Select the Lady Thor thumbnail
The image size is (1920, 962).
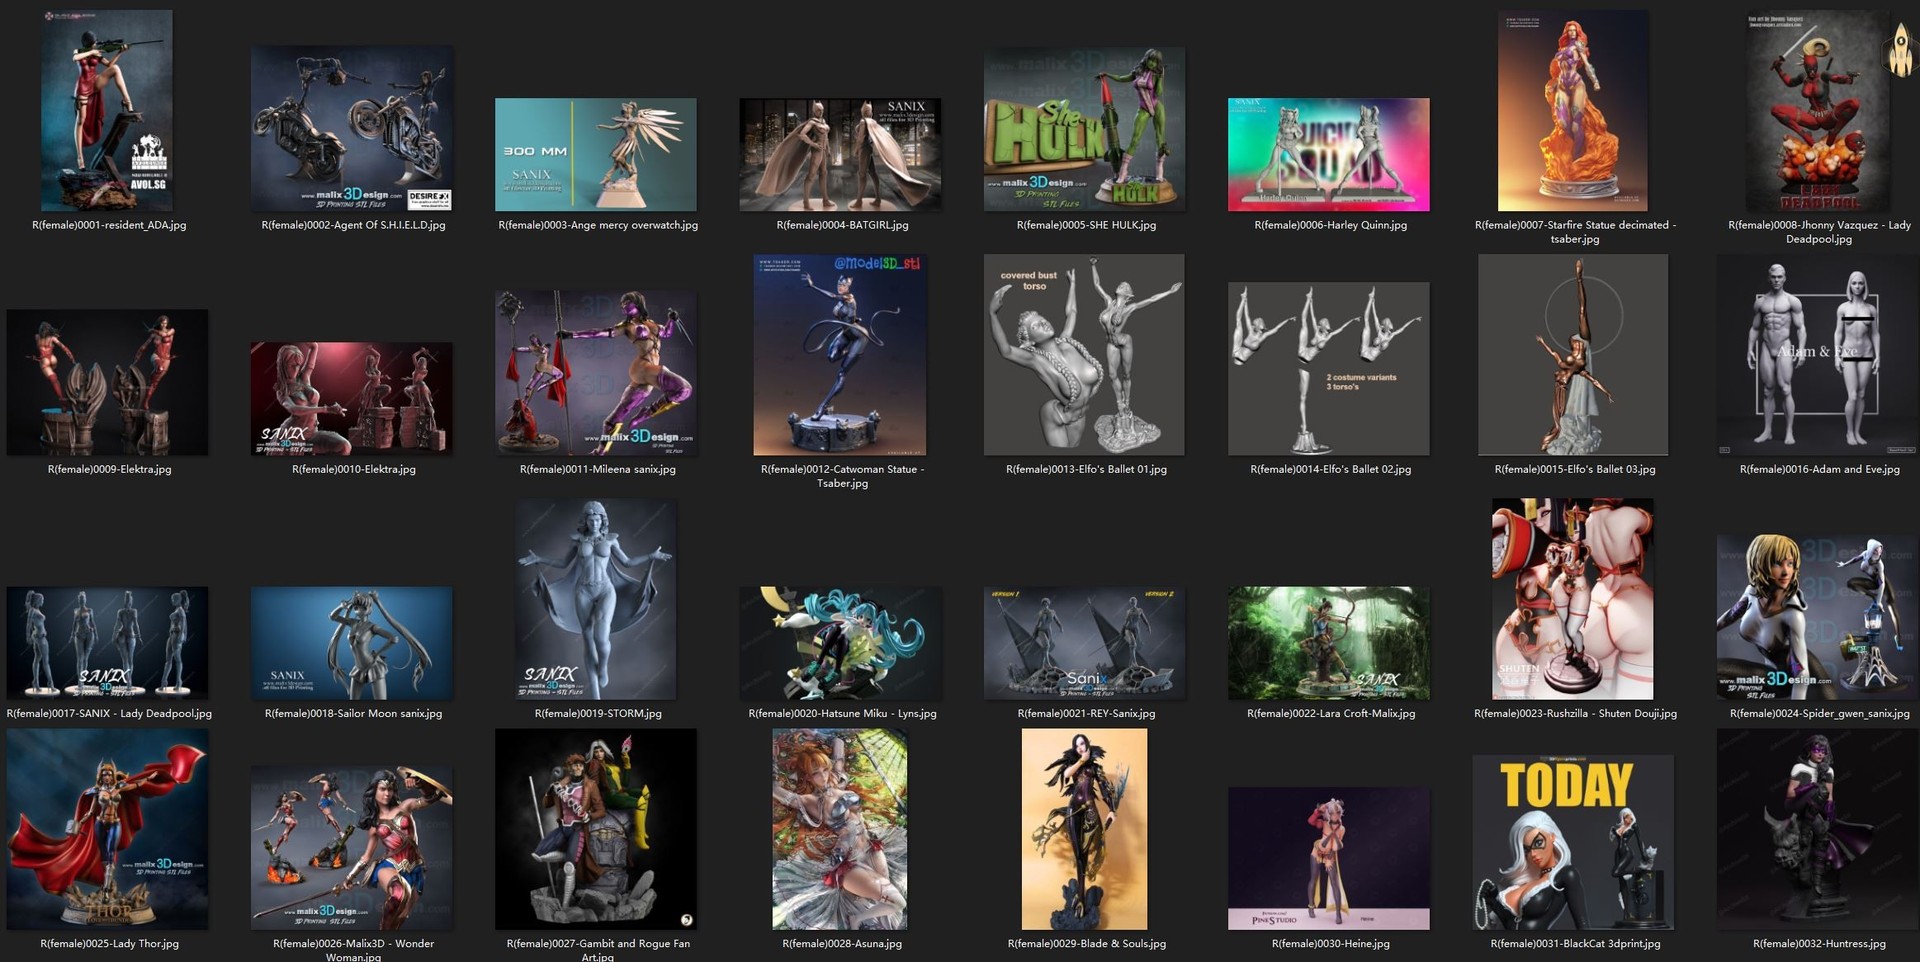107,829
